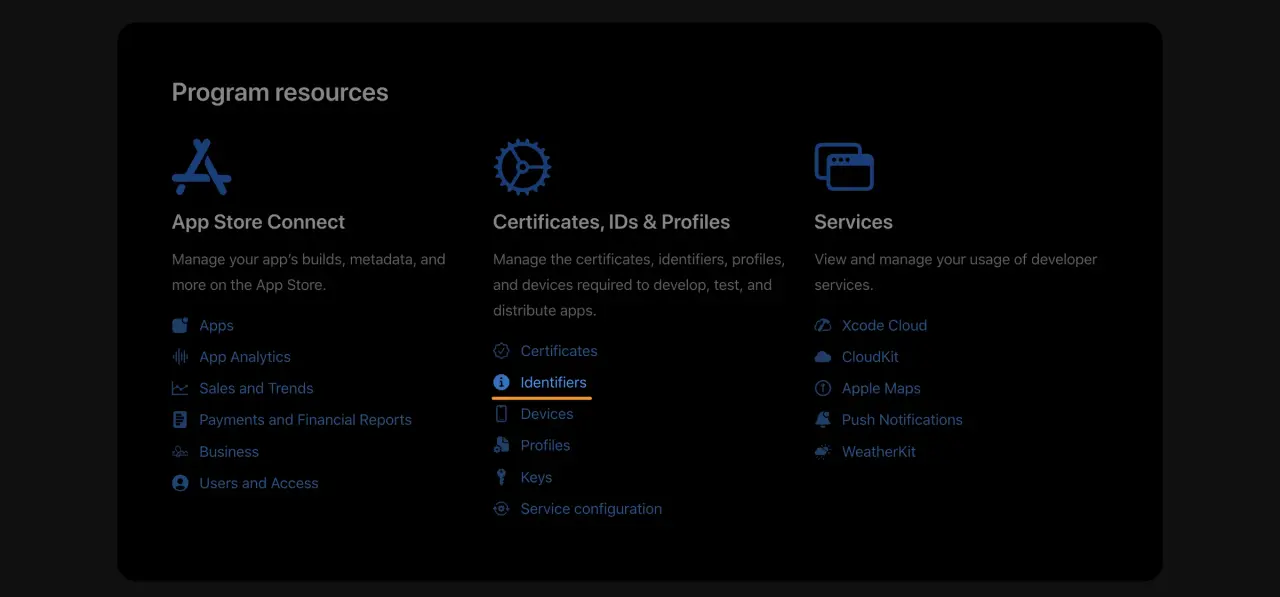
Task: Click the phone icon beside Devices
Action: pos(501,414)
